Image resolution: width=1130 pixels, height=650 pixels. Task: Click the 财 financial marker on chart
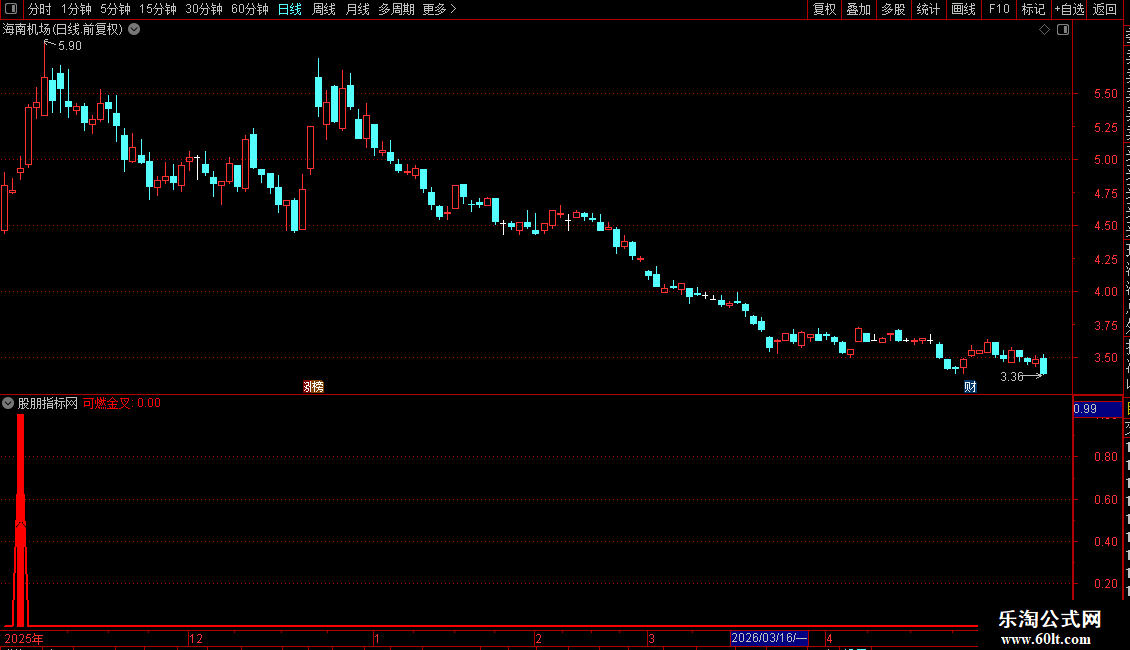point(970,387)
